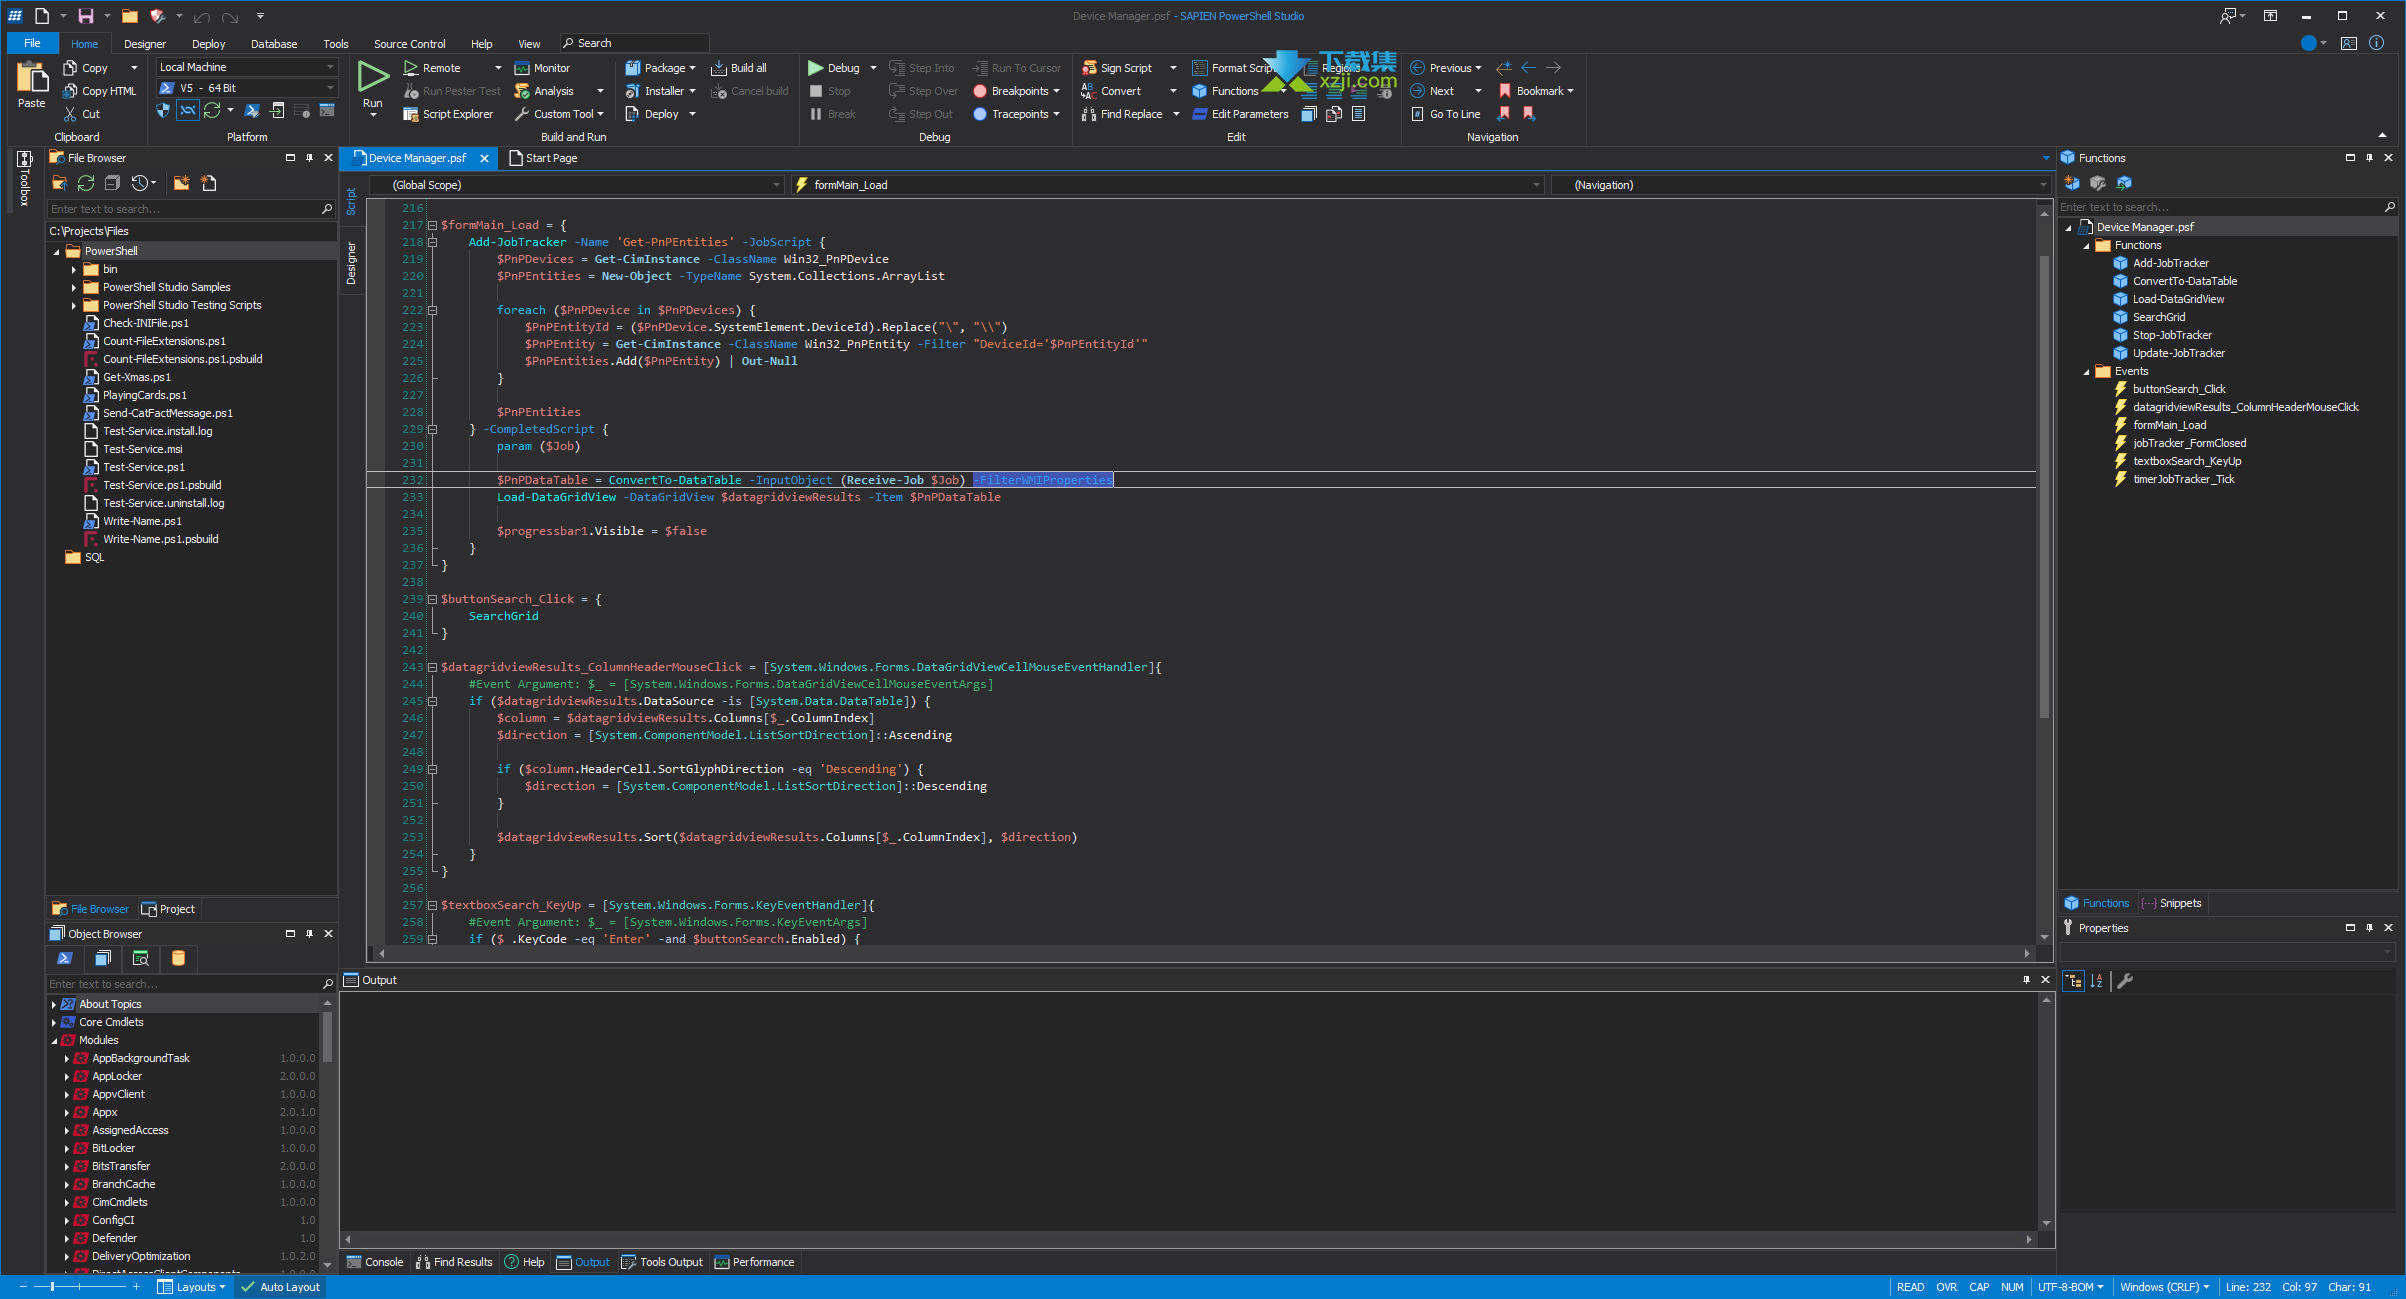Click the Copy HTML button
The width and height of the screenshot is (2406, 1299).
(x=100, y=91)
